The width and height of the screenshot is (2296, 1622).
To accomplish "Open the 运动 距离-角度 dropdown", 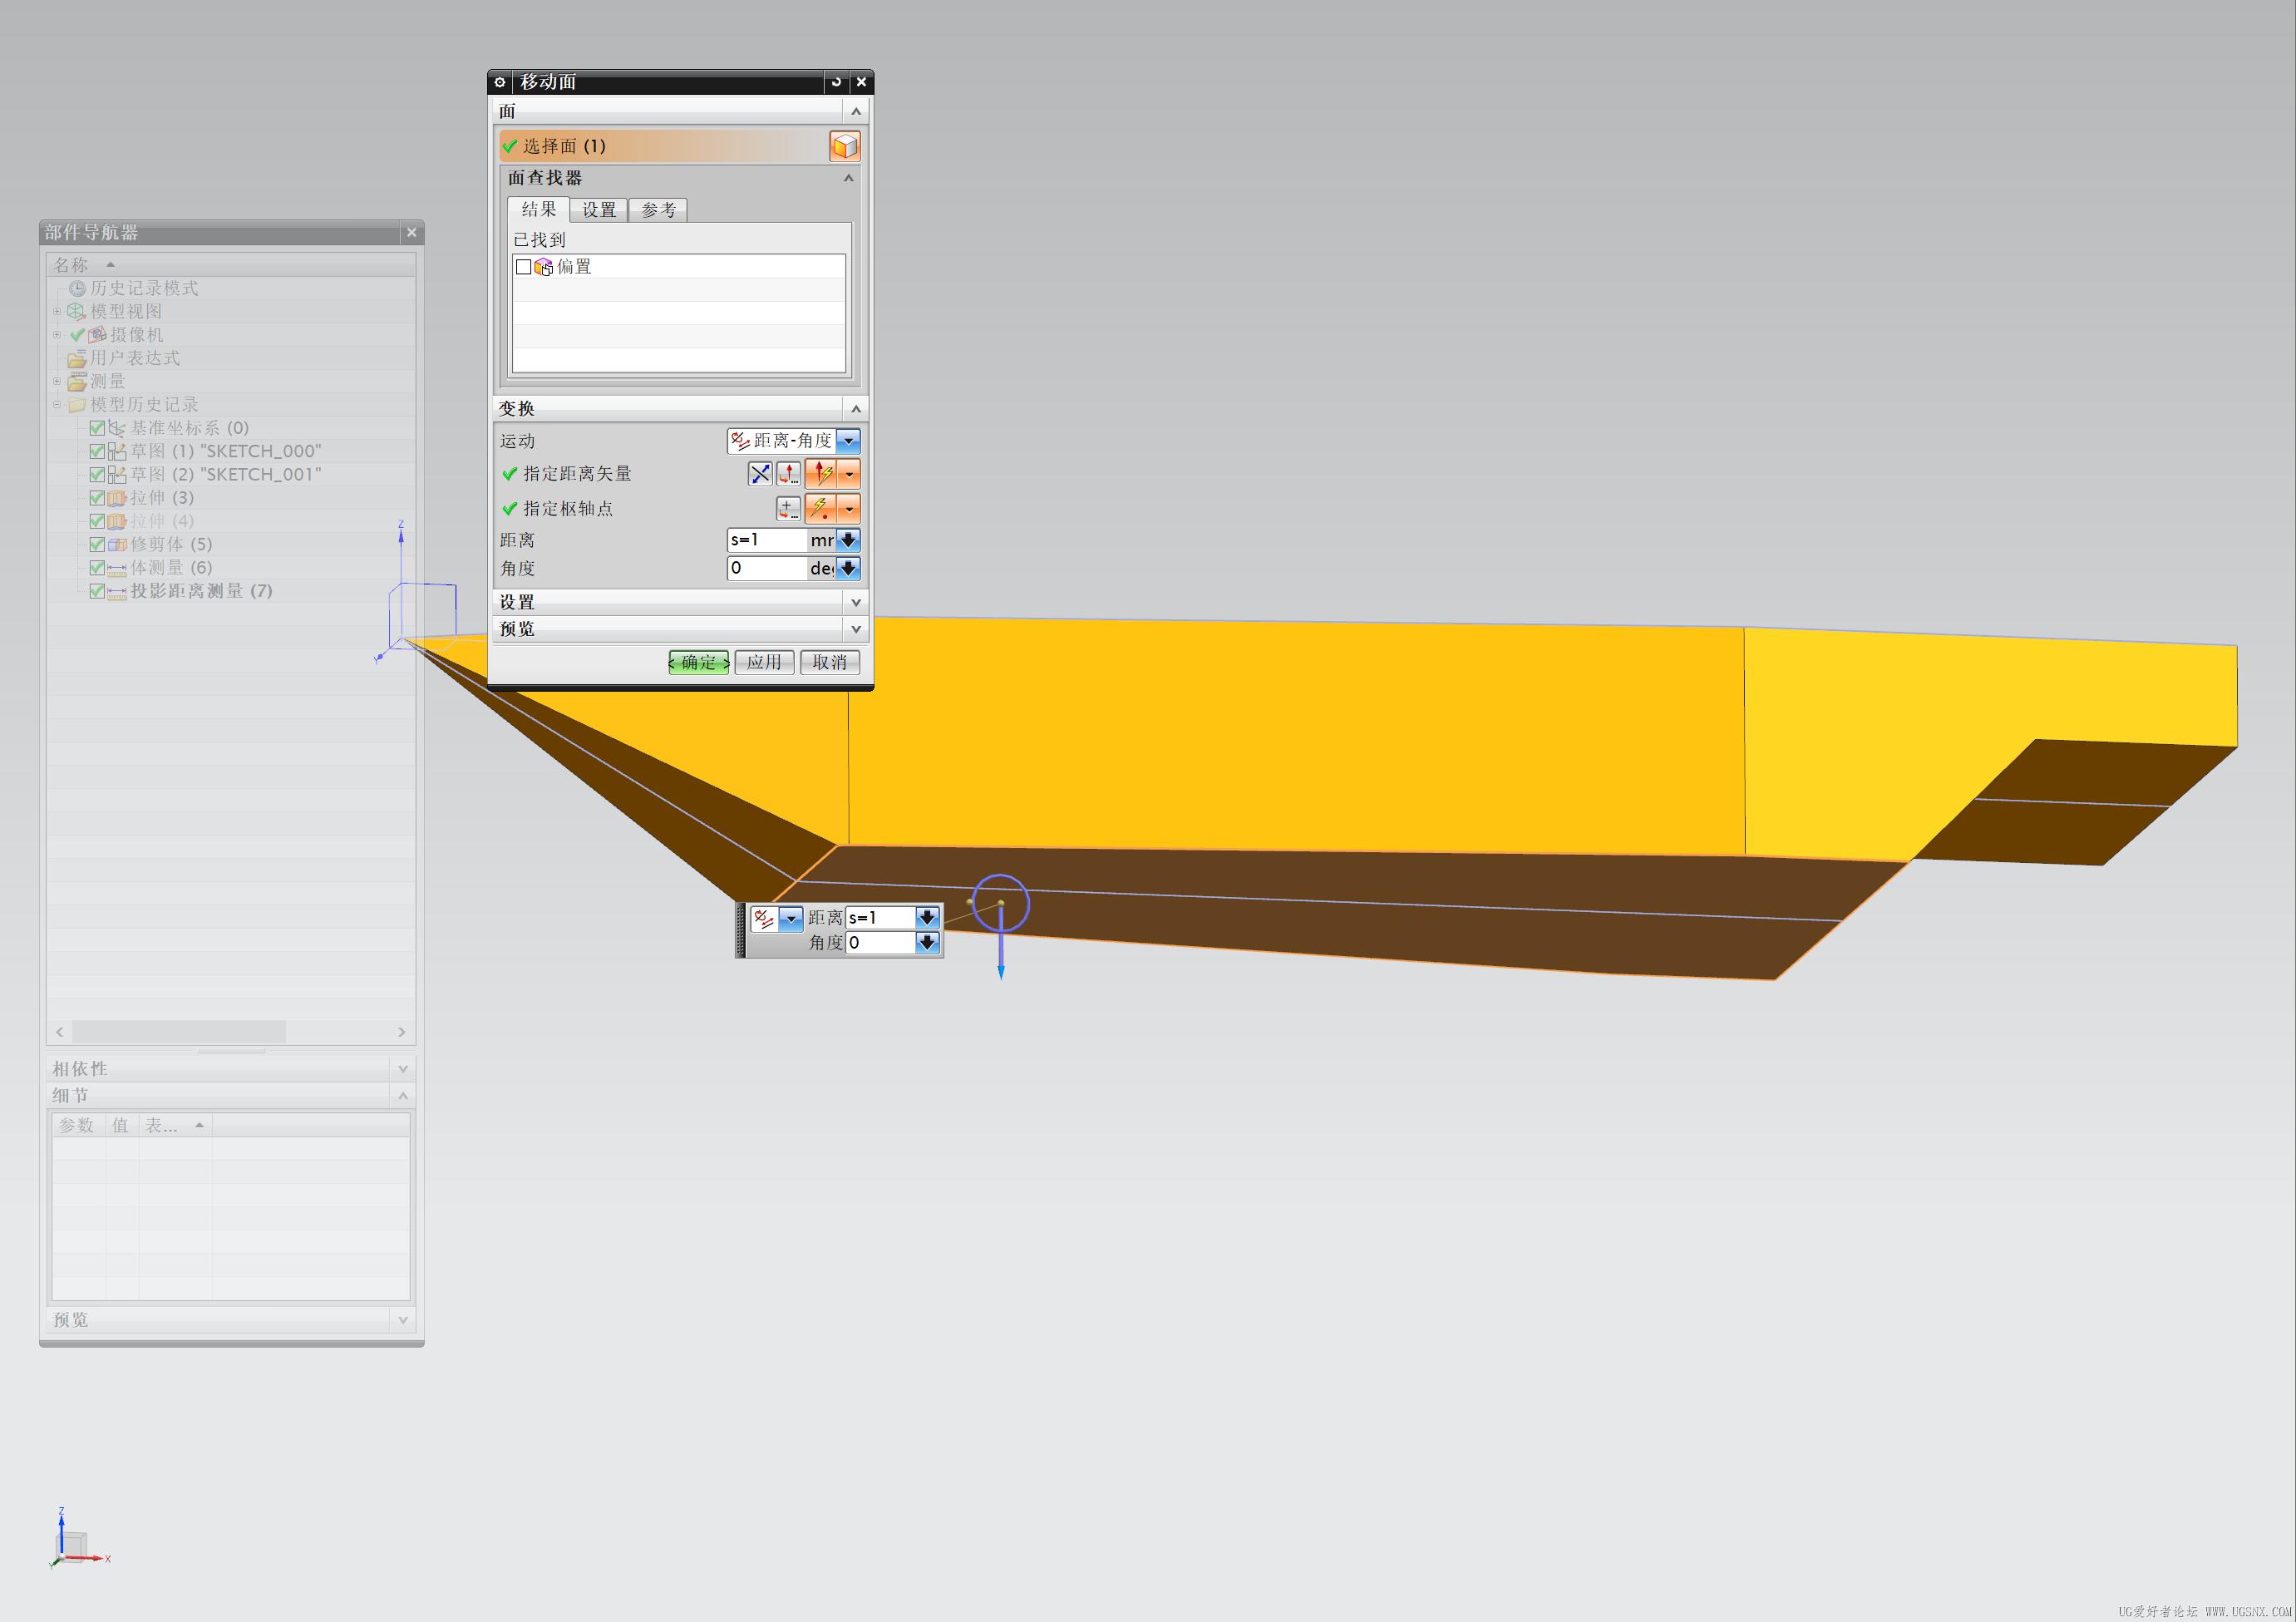I will click(848, 441).
